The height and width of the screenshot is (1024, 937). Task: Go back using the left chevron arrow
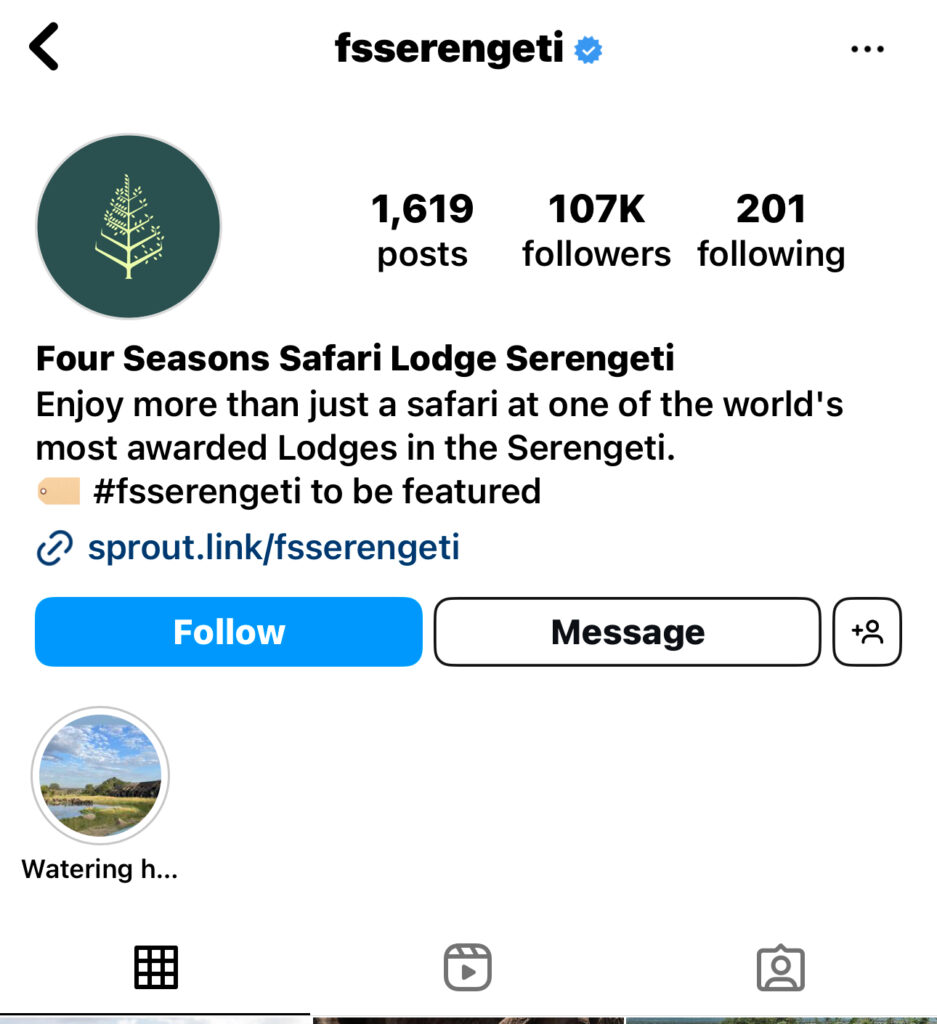44,46
